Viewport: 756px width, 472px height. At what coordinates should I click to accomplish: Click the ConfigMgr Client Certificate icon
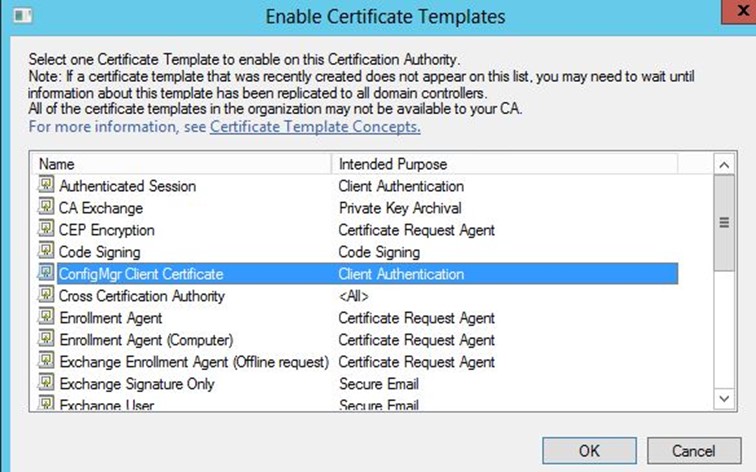coord(46,273)
